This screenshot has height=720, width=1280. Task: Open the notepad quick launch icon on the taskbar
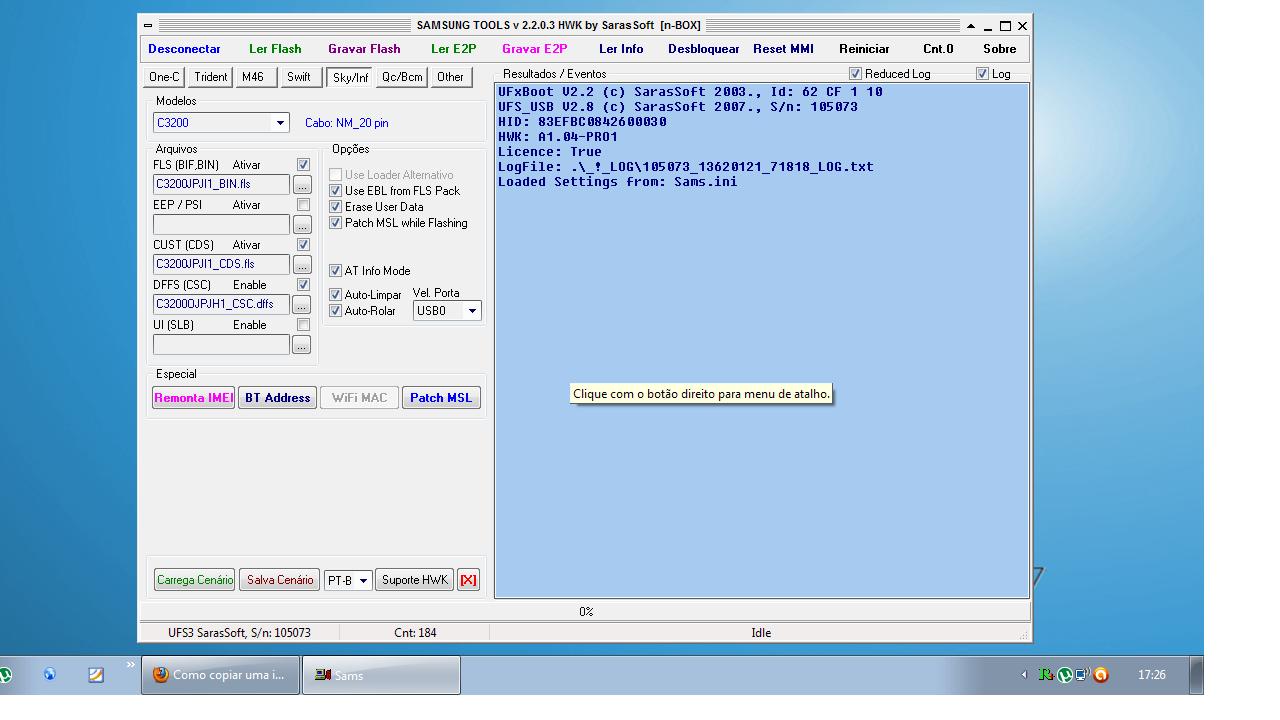click(96, 675)
